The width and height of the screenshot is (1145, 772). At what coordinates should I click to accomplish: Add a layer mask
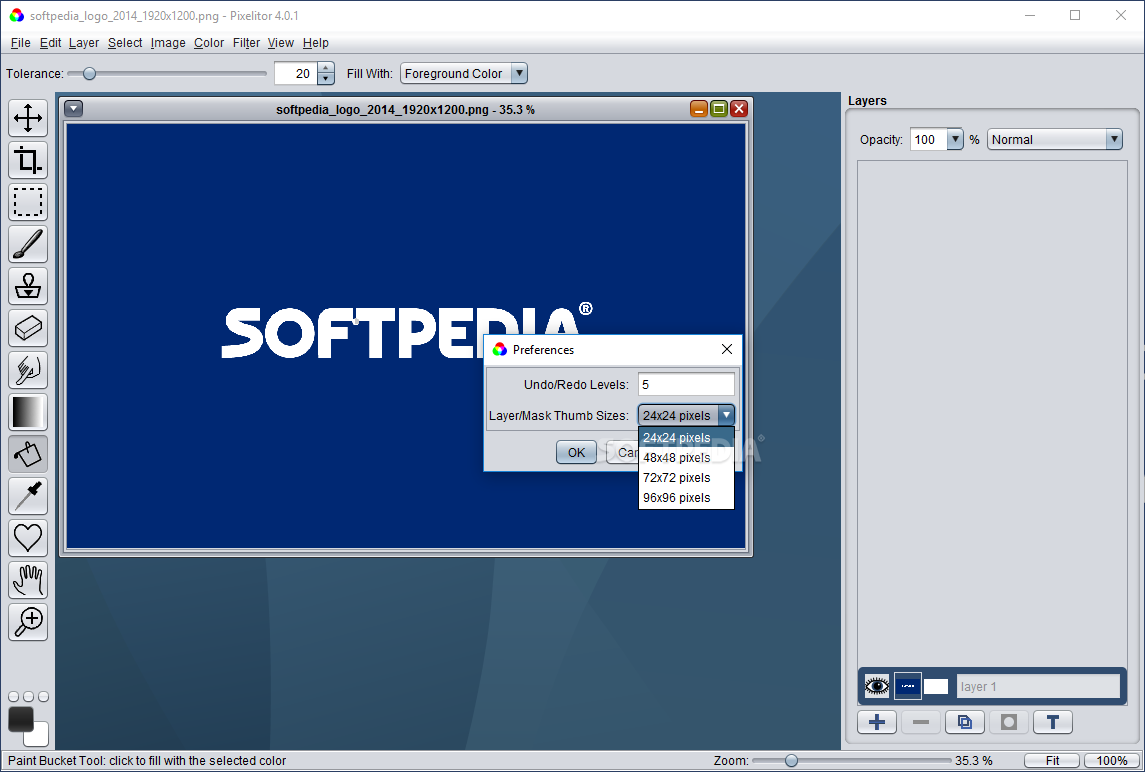1009,722
